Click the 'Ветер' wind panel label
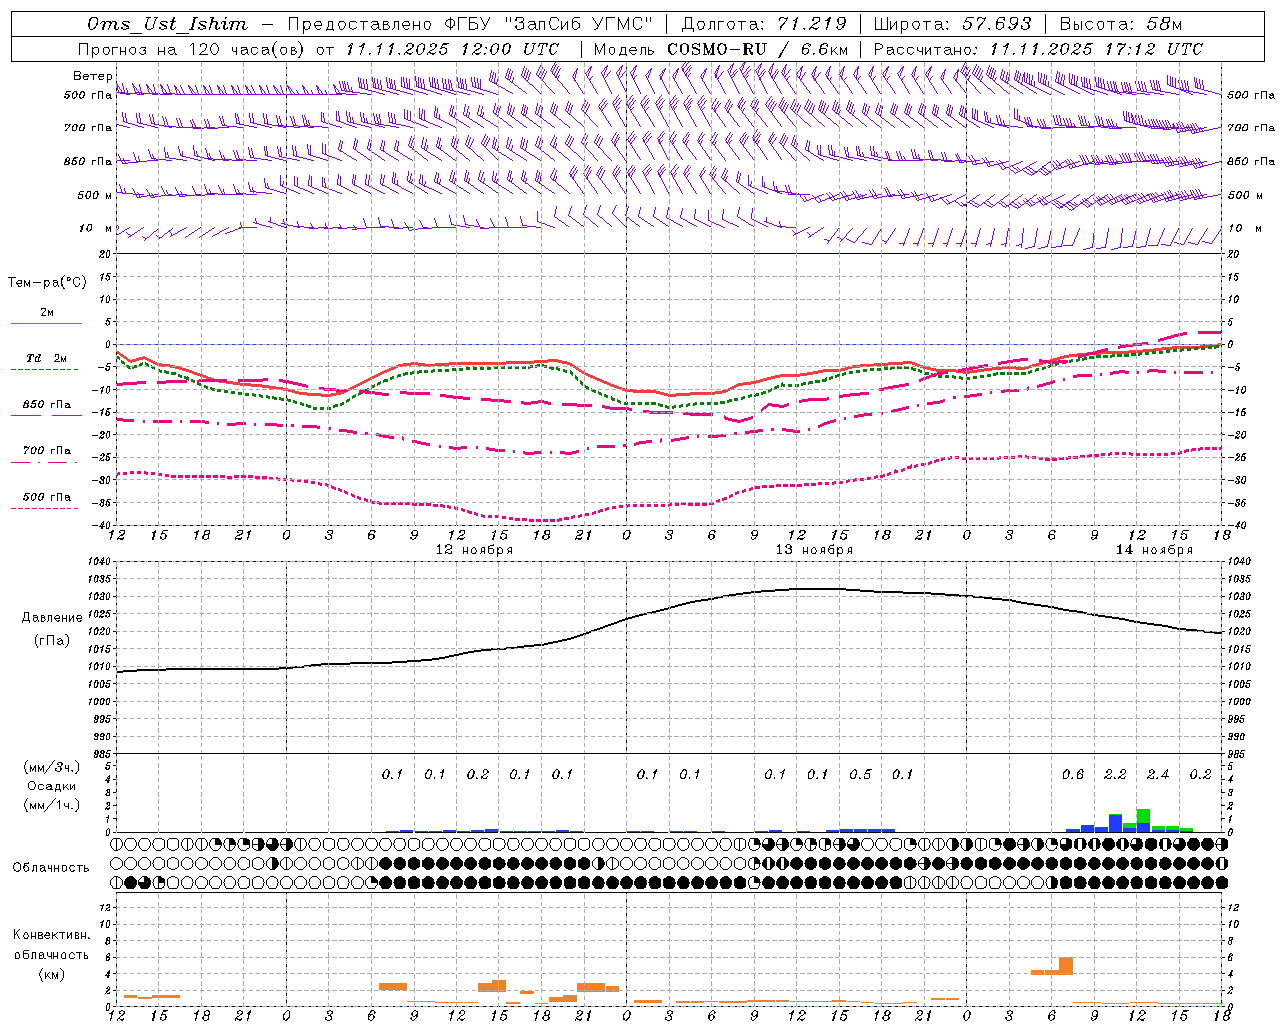This screenshot has height=1024, width=1280. coord(92,77)
